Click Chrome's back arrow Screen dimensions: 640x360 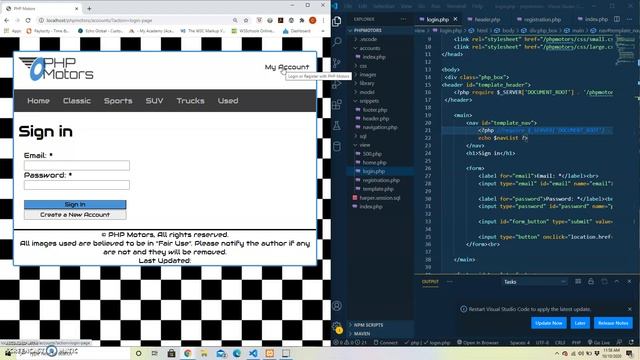[x=7, y=20]
